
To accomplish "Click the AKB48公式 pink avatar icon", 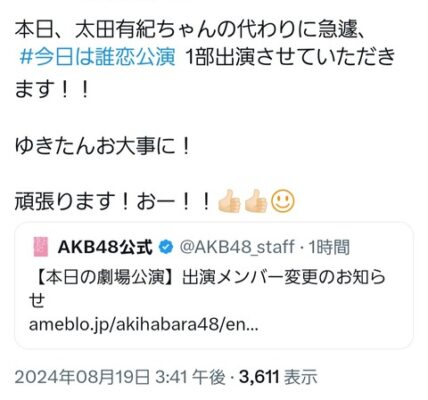I will (x=41, y=247).
